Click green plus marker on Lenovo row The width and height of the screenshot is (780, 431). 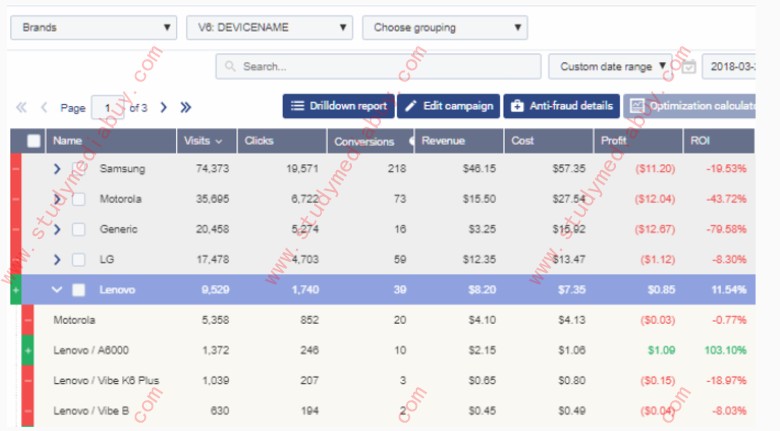(x=16, y=289)
